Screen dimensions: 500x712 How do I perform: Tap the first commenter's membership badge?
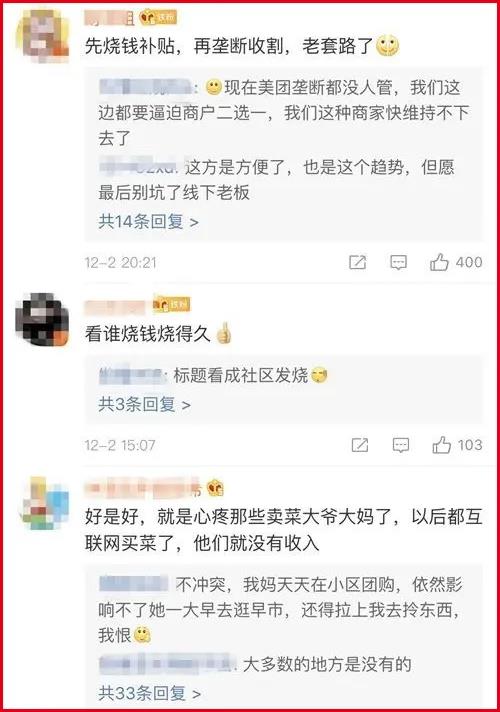(158, 18)
